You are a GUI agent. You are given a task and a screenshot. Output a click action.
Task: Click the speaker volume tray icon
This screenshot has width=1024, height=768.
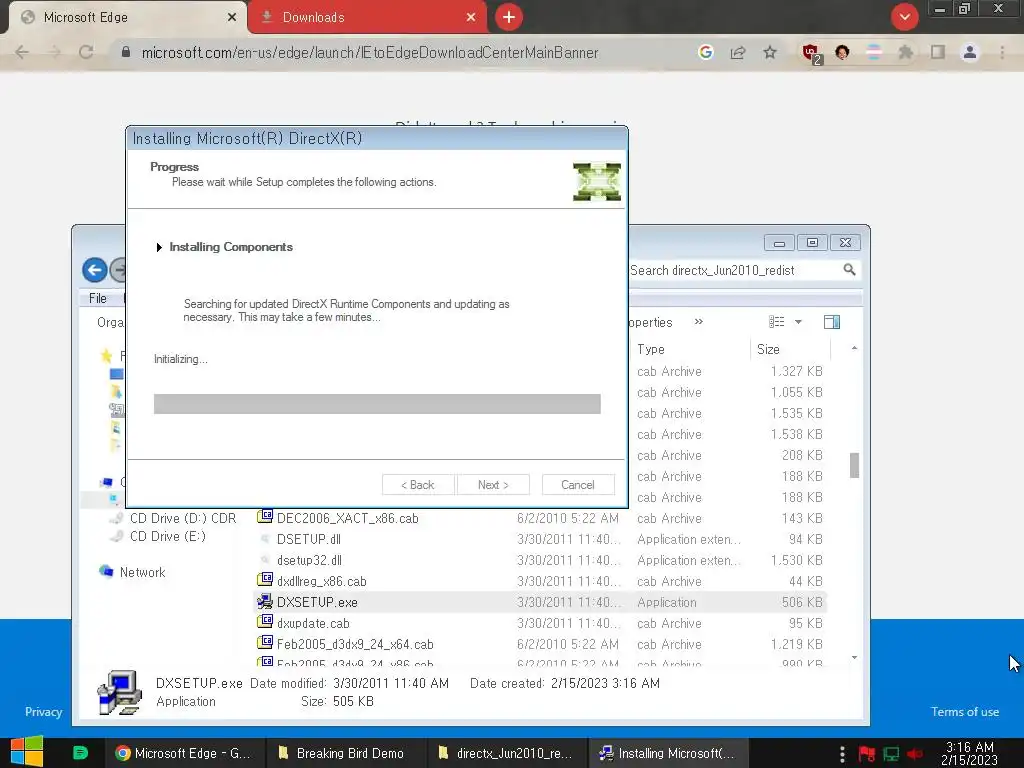click(x=914, y=754)
